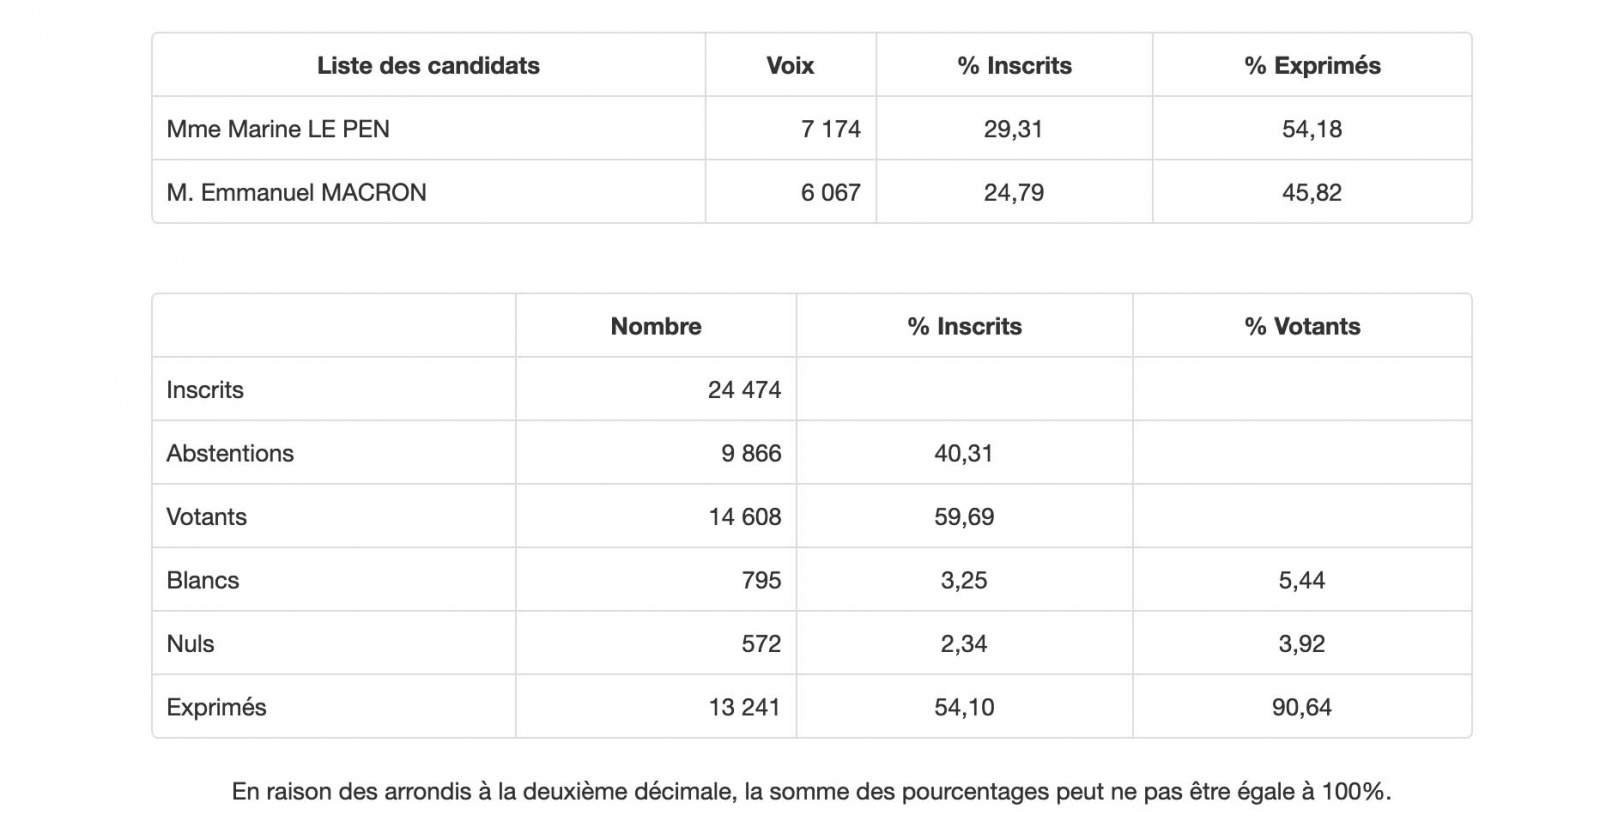Click the rounding disclaimer footnote text
Viewport: 1600px width, 839px height.
tap(811, 792)
